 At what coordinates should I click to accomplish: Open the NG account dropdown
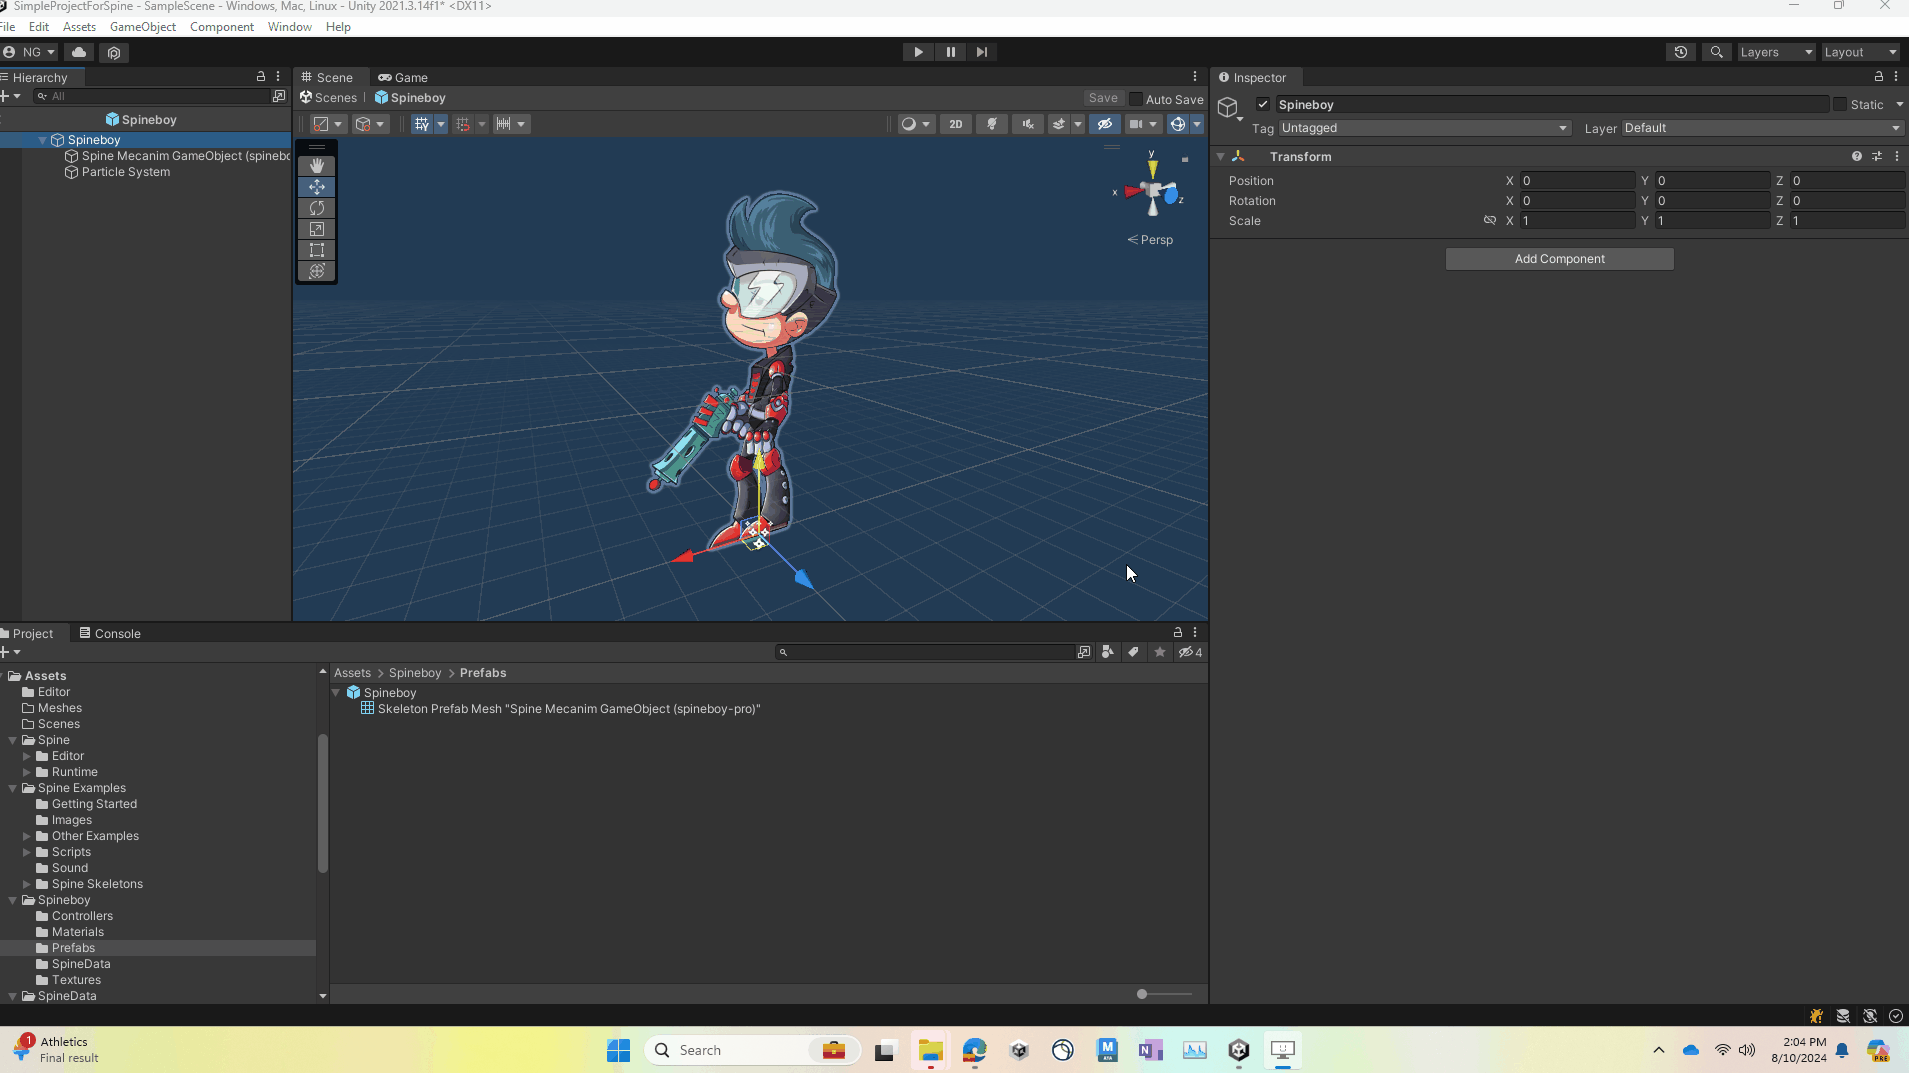point(29,52)
